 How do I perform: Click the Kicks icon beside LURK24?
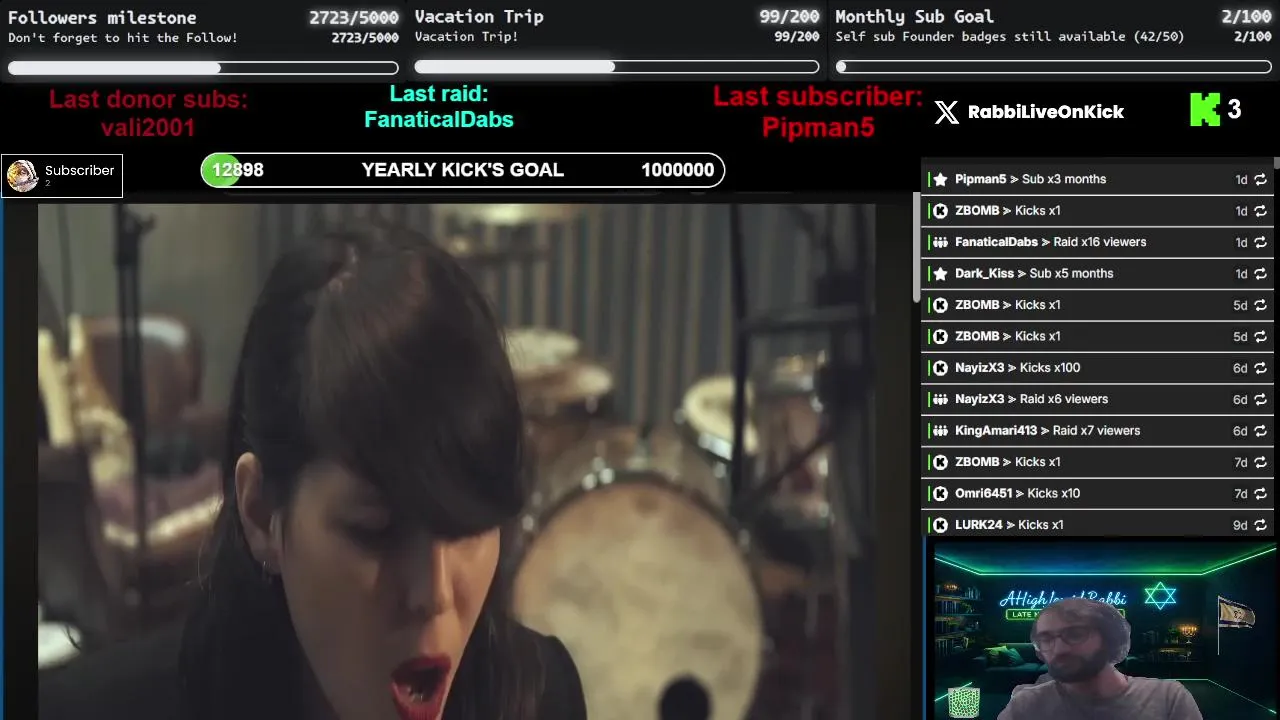[940, 524]
